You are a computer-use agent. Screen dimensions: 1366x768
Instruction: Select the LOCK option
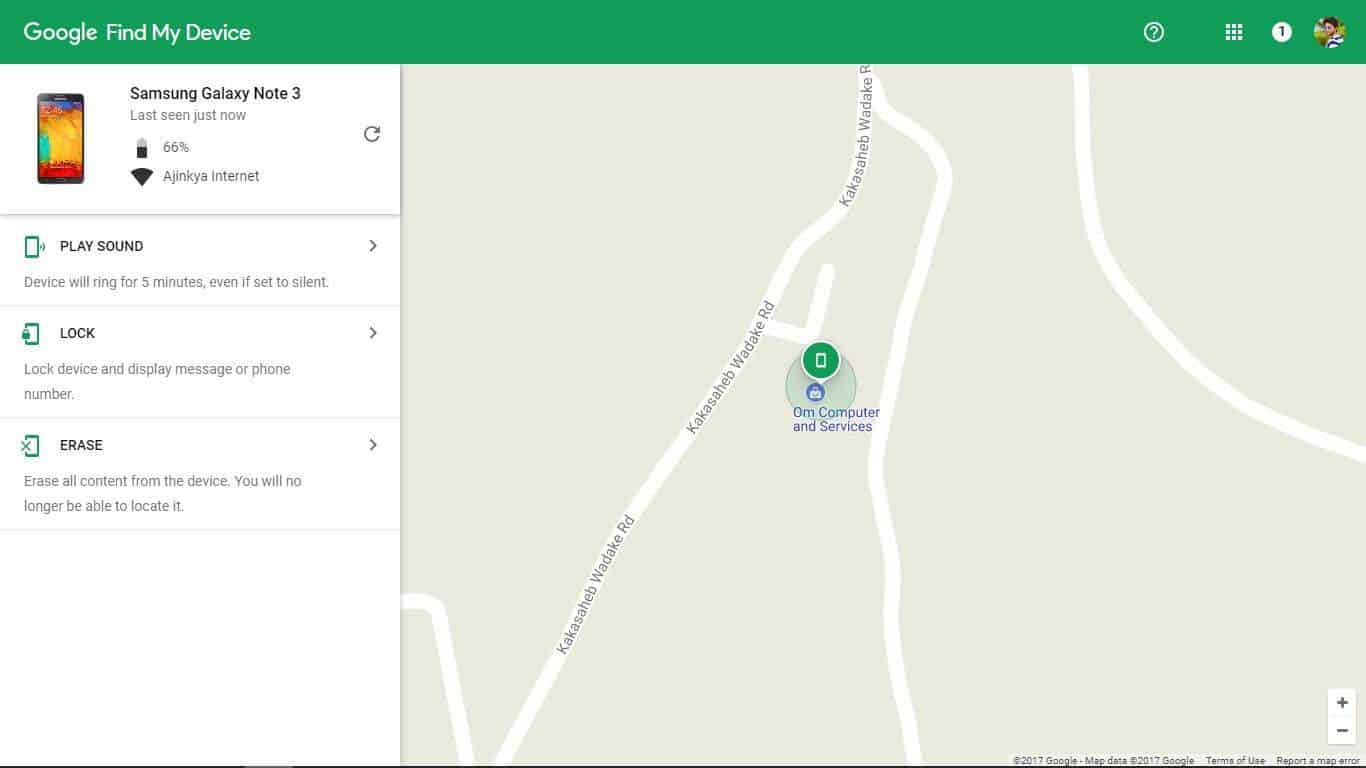coord(200,362)
